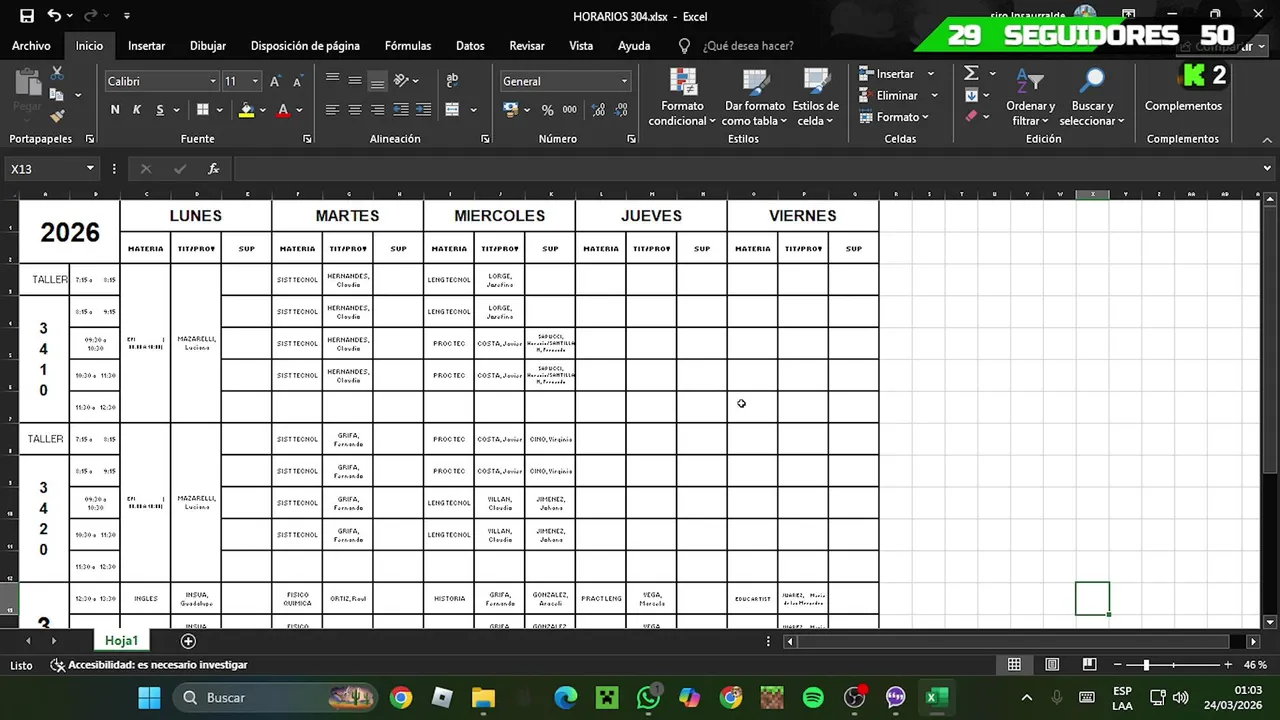This screenshot has height=720, width=1280.
Task: Open WhatsApp from the taskbar
Action: [648, 697]
